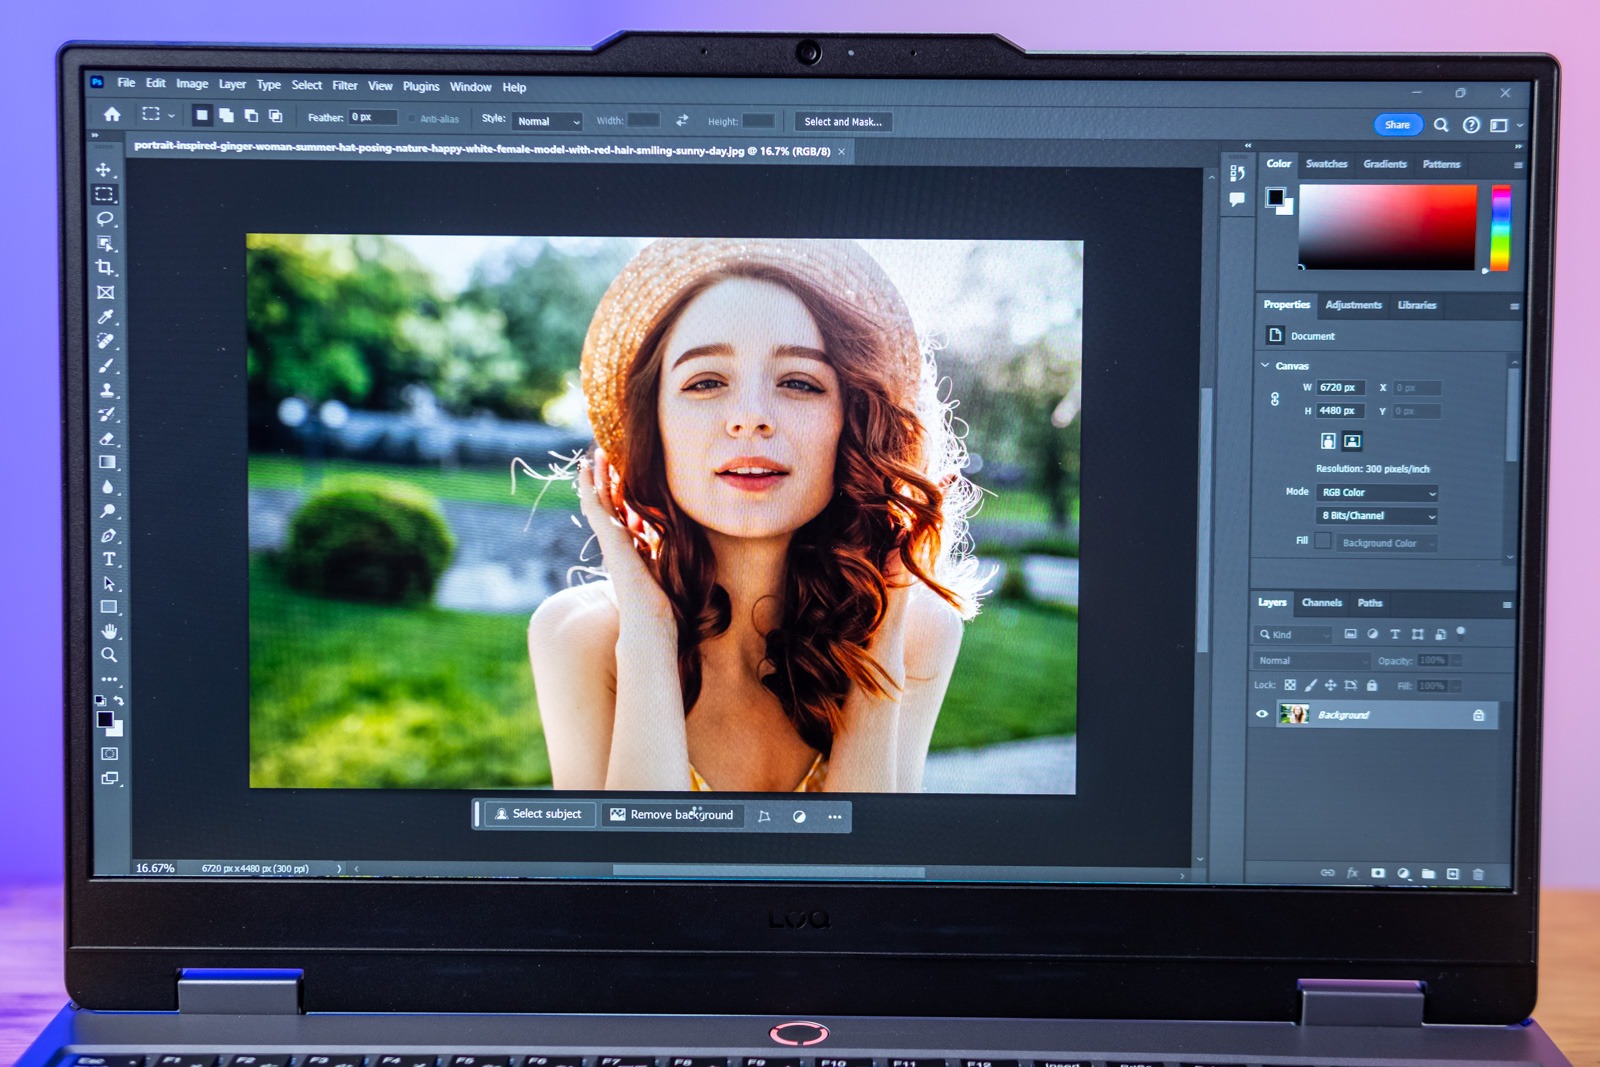
Task: Open the Mode dropdown showing RGB Color
Action: click(x=1377, y=492)
